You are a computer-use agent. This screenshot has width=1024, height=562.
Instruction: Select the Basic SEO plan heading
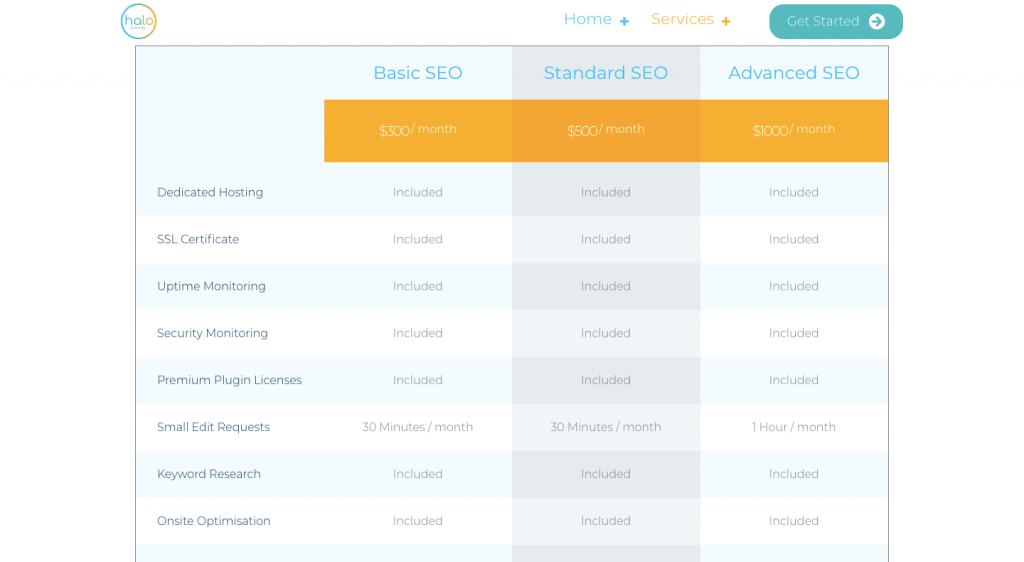418,73
